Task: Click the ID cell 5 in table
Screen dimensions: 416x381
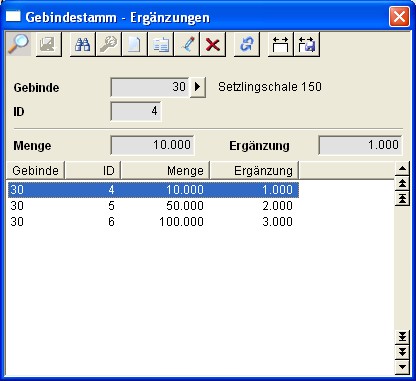Action: point(111,206)
